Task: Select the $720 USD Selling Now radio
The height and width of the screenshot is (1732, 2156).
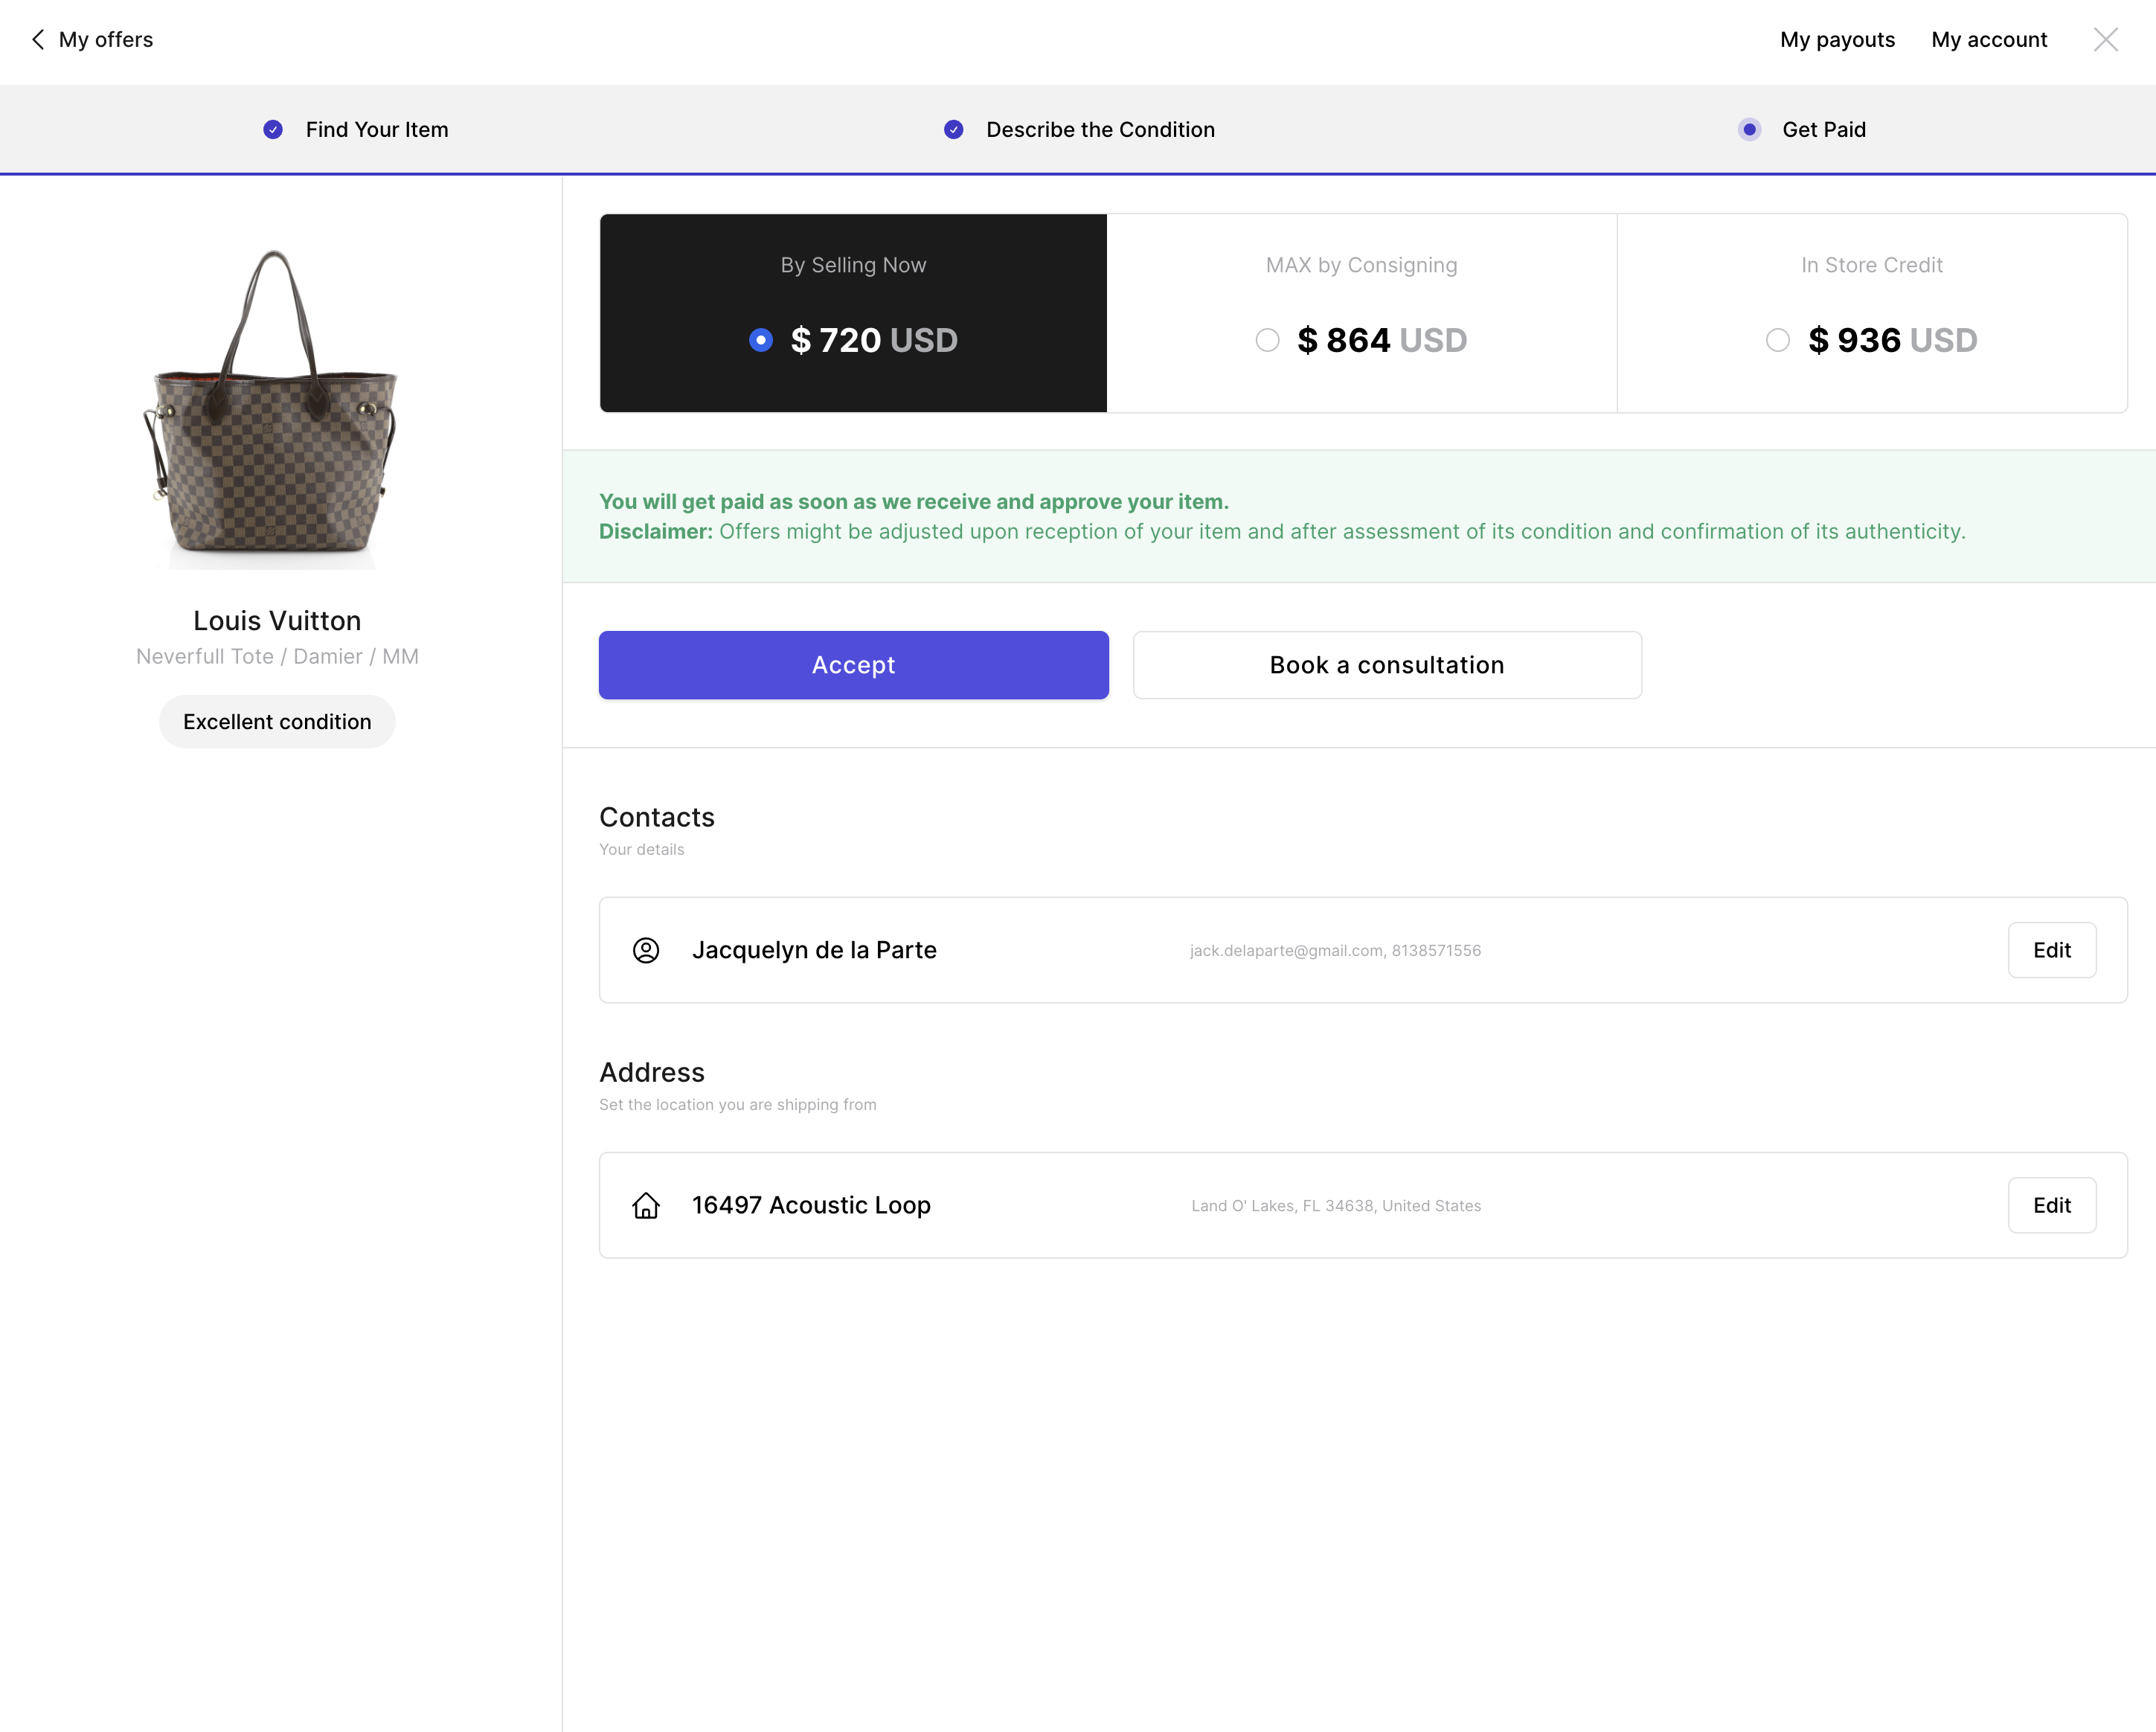Action: [761, 340]
